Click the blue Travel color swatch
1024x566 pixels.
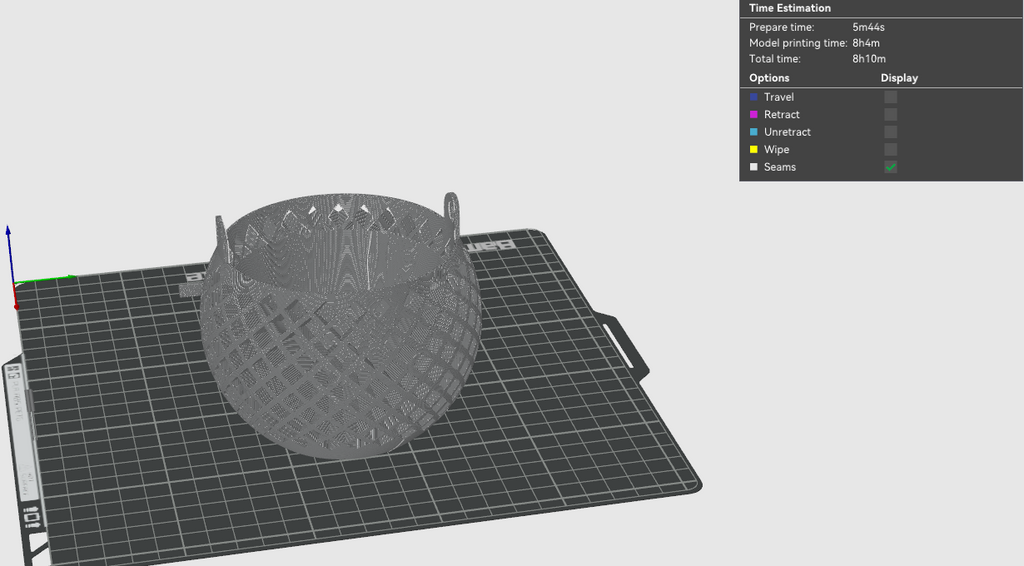pos(754,97)
